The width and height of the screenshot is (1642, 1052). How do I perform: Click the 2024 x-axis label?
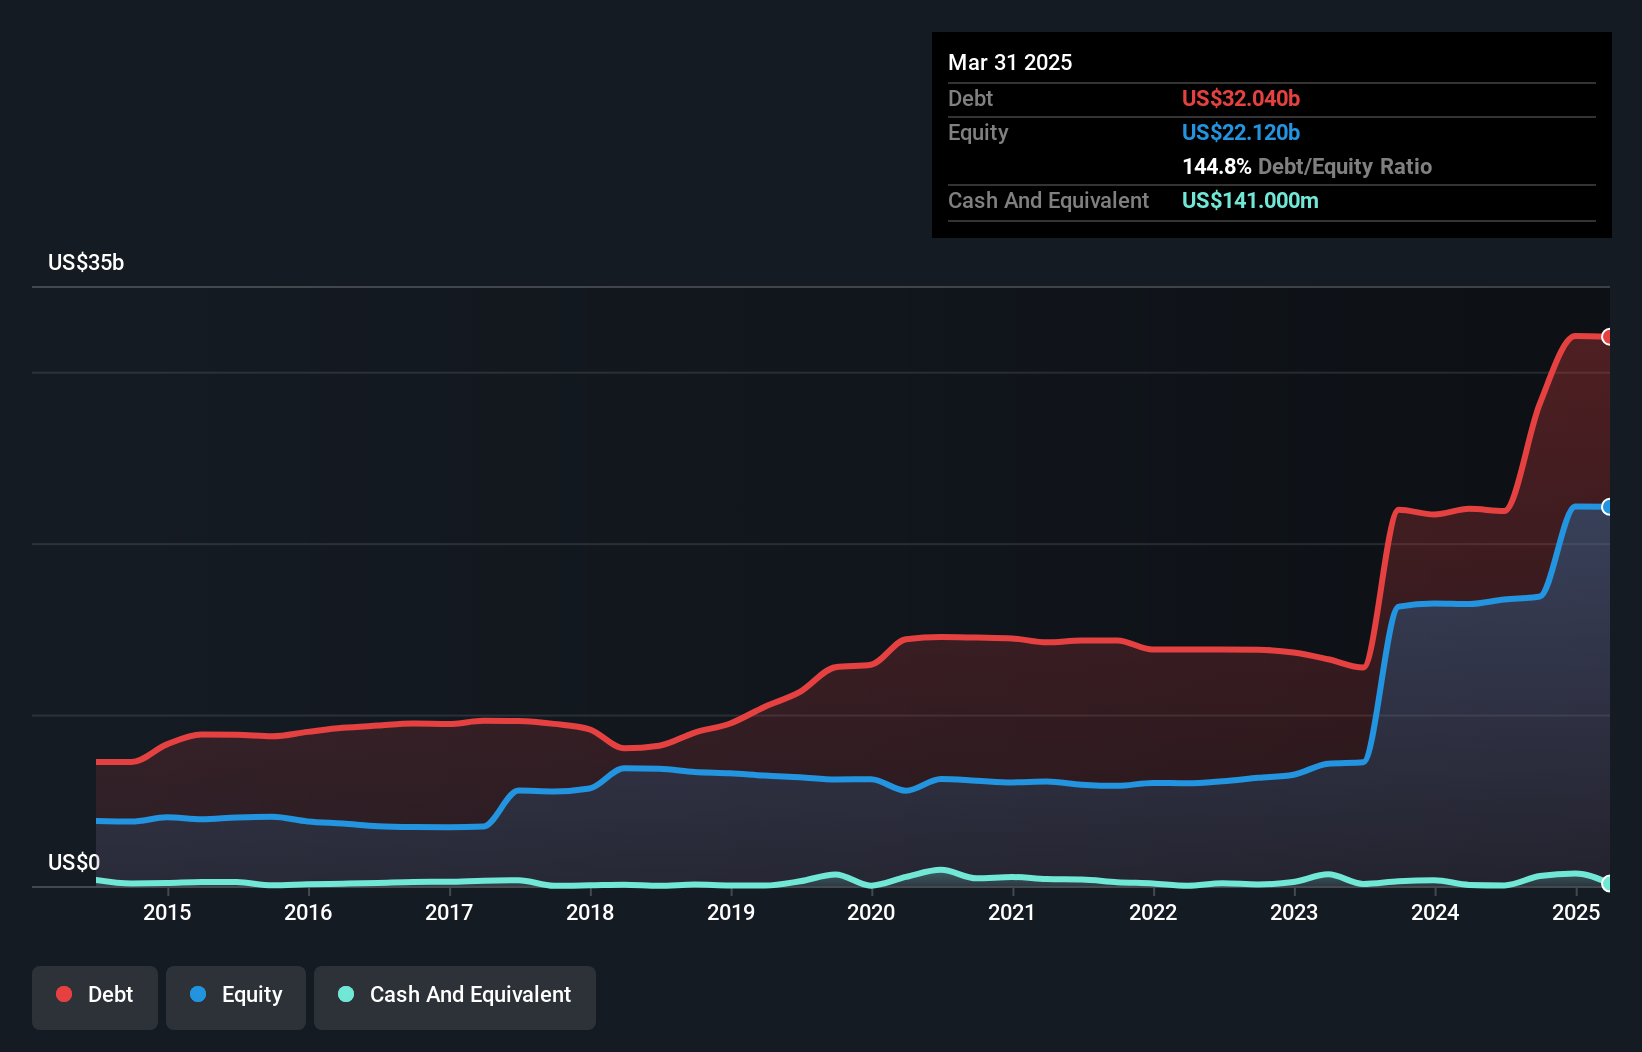coord(1435,912)
